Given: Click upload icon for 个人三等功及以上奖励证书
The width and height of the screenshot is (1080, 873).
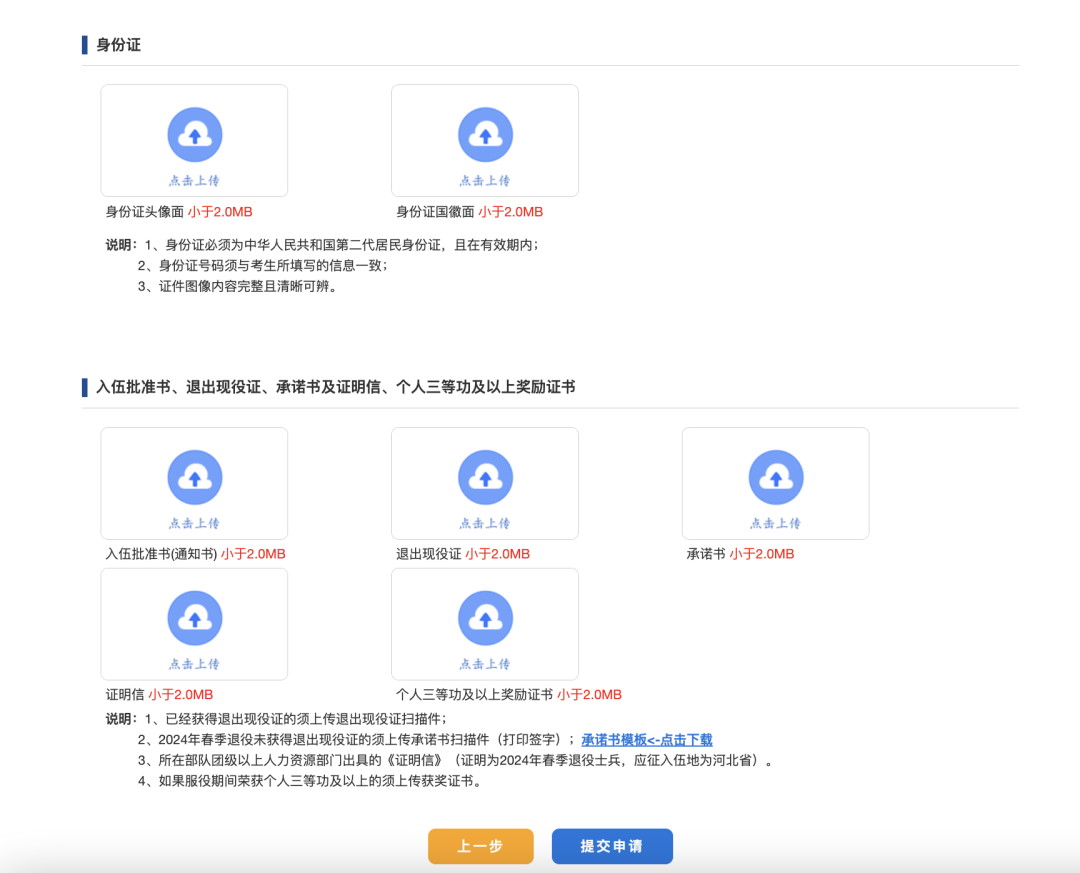Looking at the screenshot, I should [485, 616].
